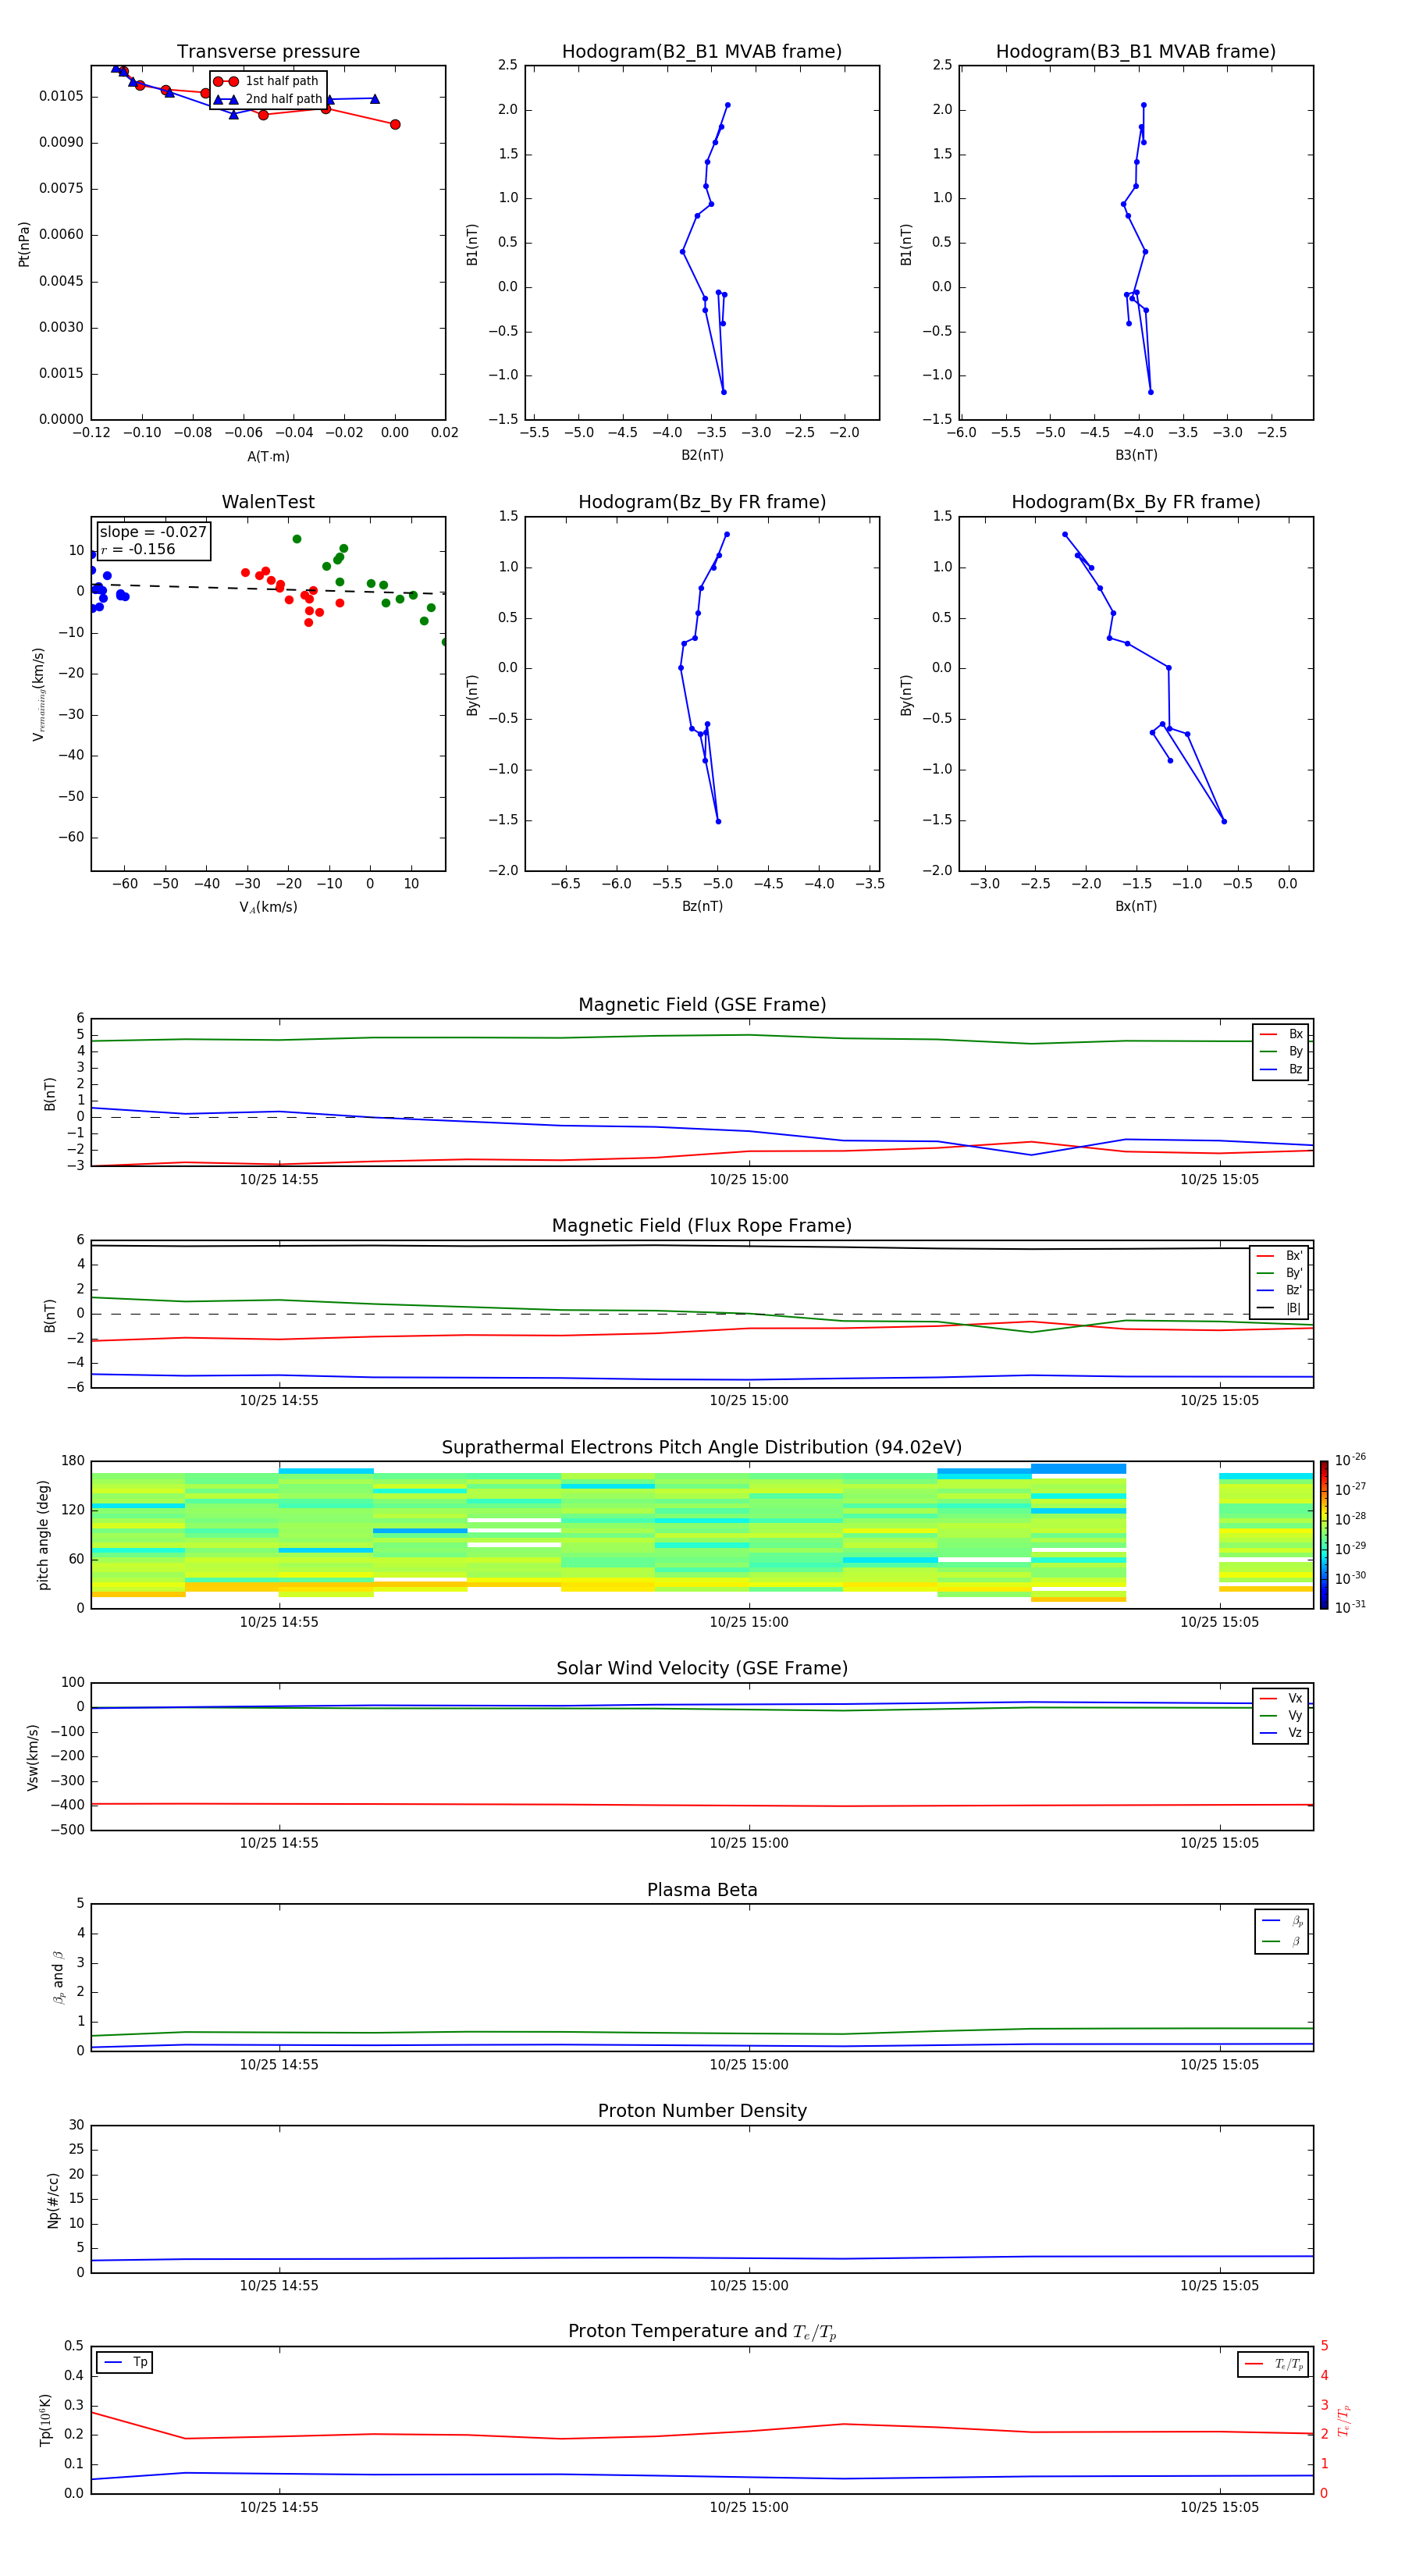This screenshot has height=2576, width=1405.
Task: Click the 'Solar Wind Velocity (GSE Frame)' title
Action: point(702,1669)
